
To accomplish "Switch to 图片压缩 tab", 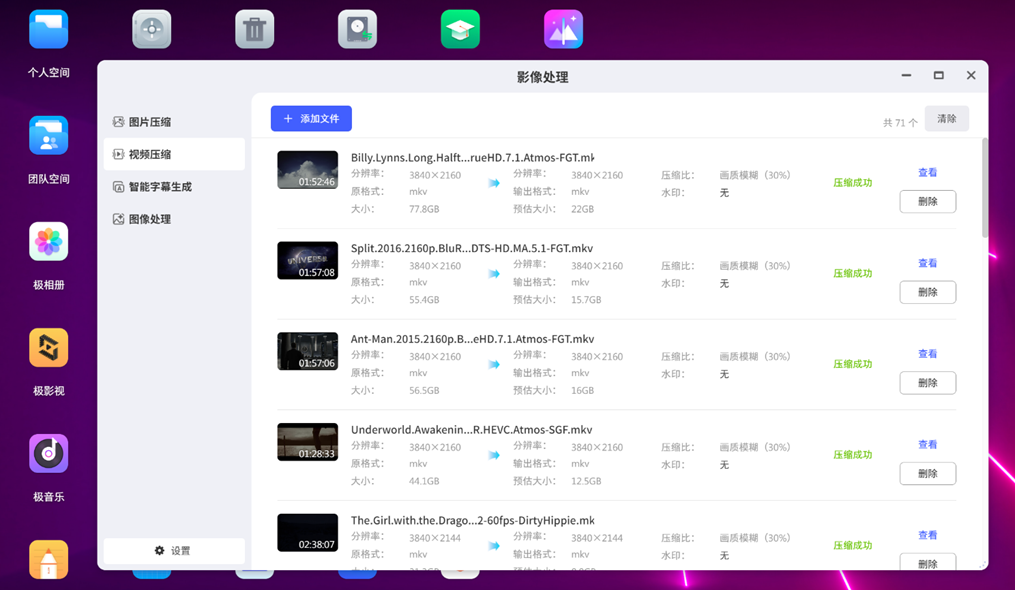I will point(174,122).
